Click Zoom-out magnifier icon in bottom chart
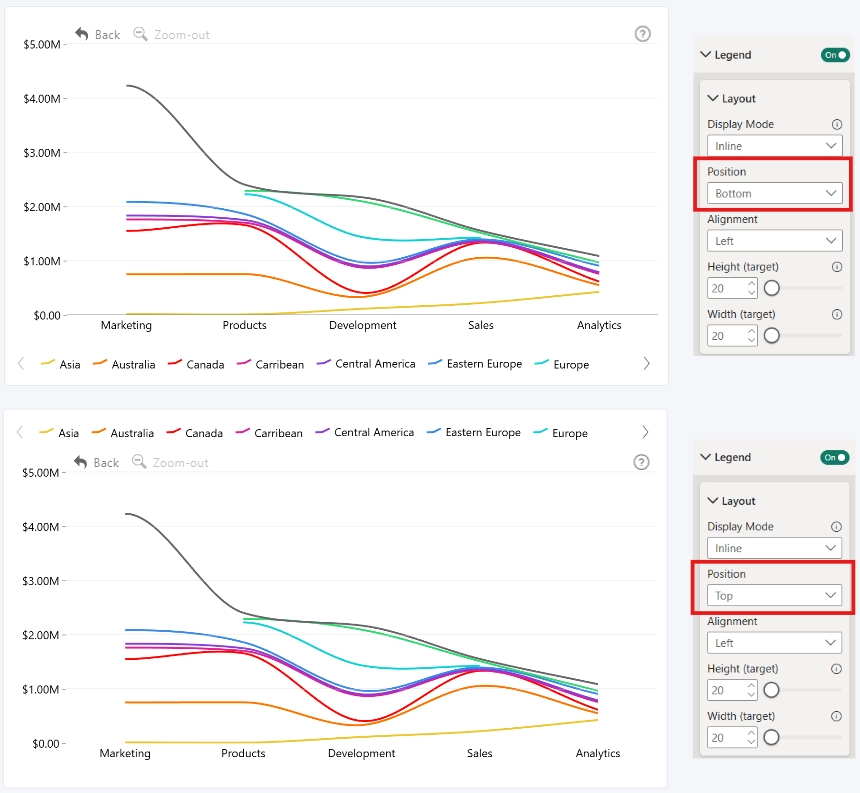The width and height of the screenshot is (860, 793). (139, 462)
